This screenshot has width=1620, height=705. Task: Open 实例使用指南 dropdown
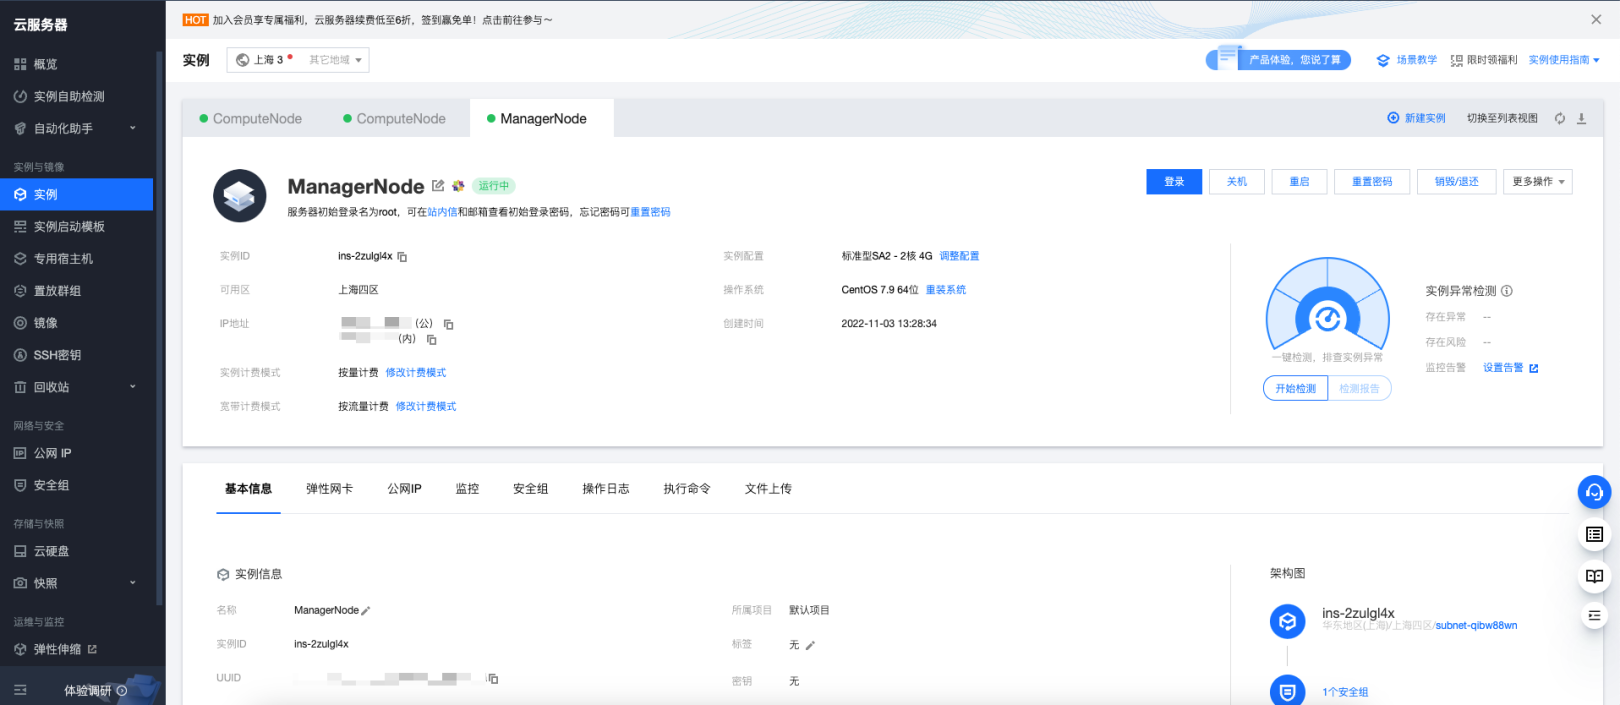(x=1564, y=60)
